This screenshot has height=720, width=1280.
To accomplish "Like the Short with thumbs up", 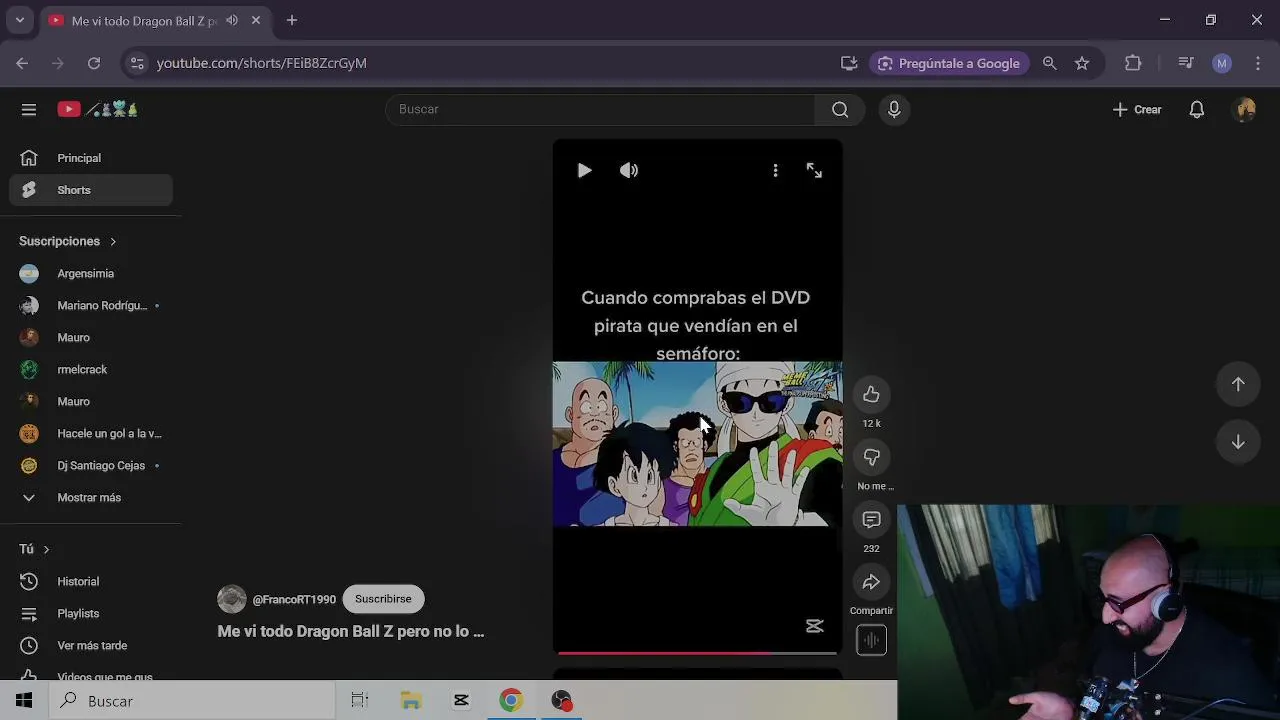I will pyautogui.click(x=871, y=395).
